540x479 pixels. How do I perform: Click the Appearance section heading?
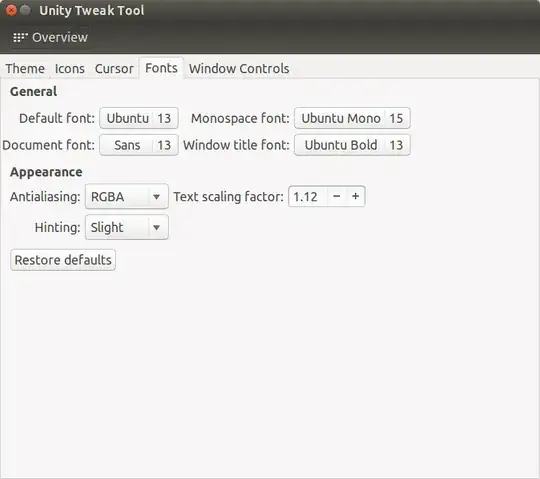(46, 172)
